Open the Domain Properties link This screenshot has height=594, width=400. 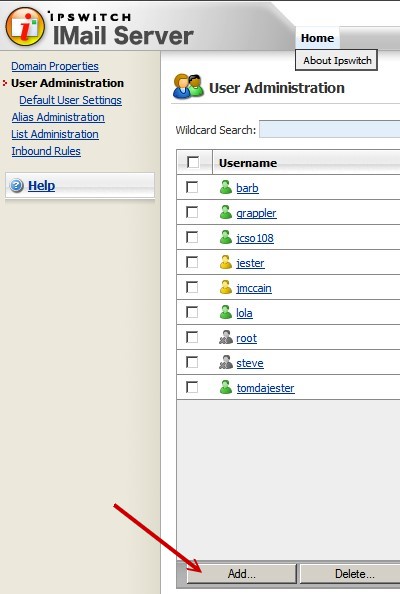(55, 66)
